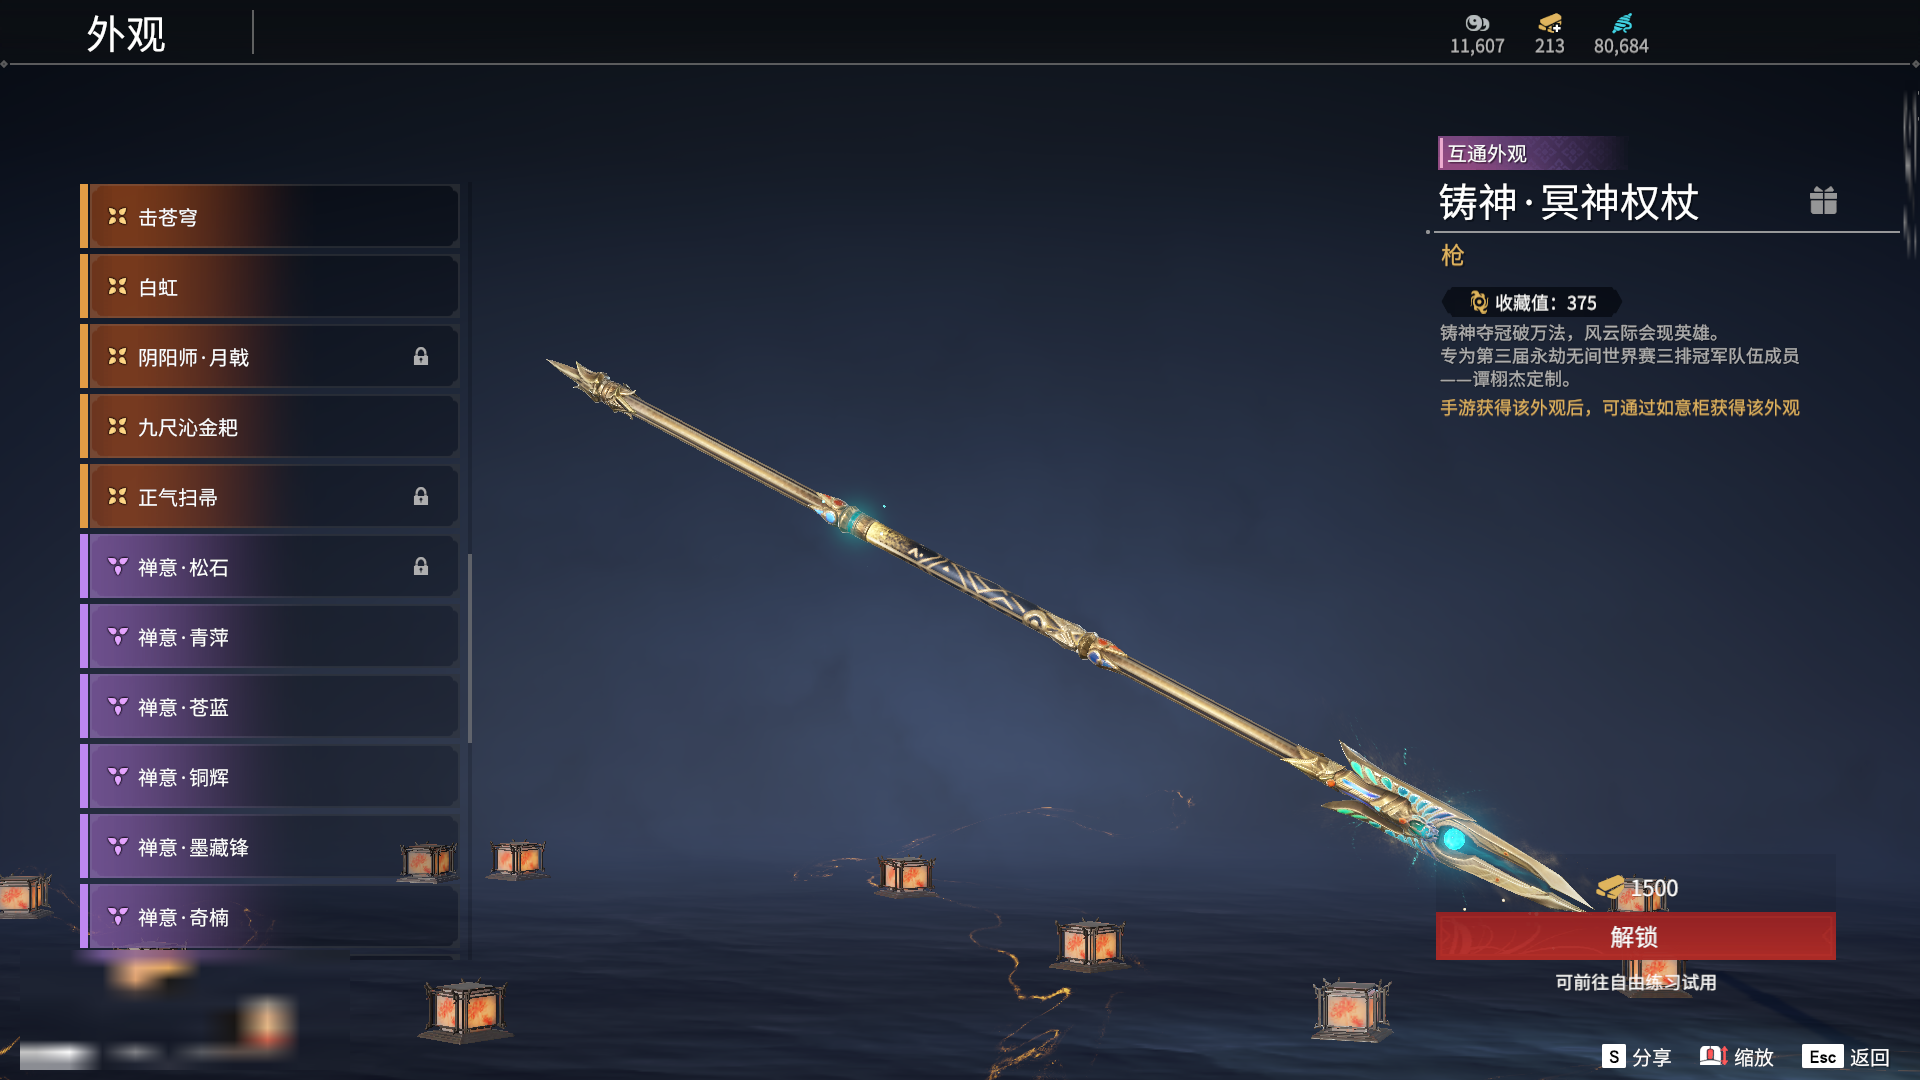Click the lock icon on 阴阳师·月戟

(421, 357)
